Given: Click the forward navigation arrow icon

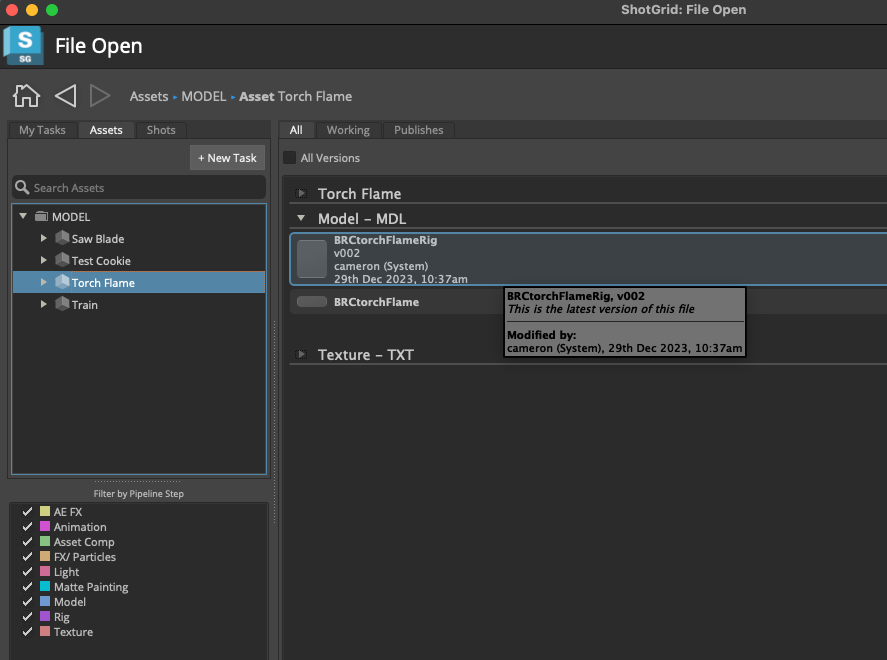Looking at the screenshot, I should click(100, 96).
